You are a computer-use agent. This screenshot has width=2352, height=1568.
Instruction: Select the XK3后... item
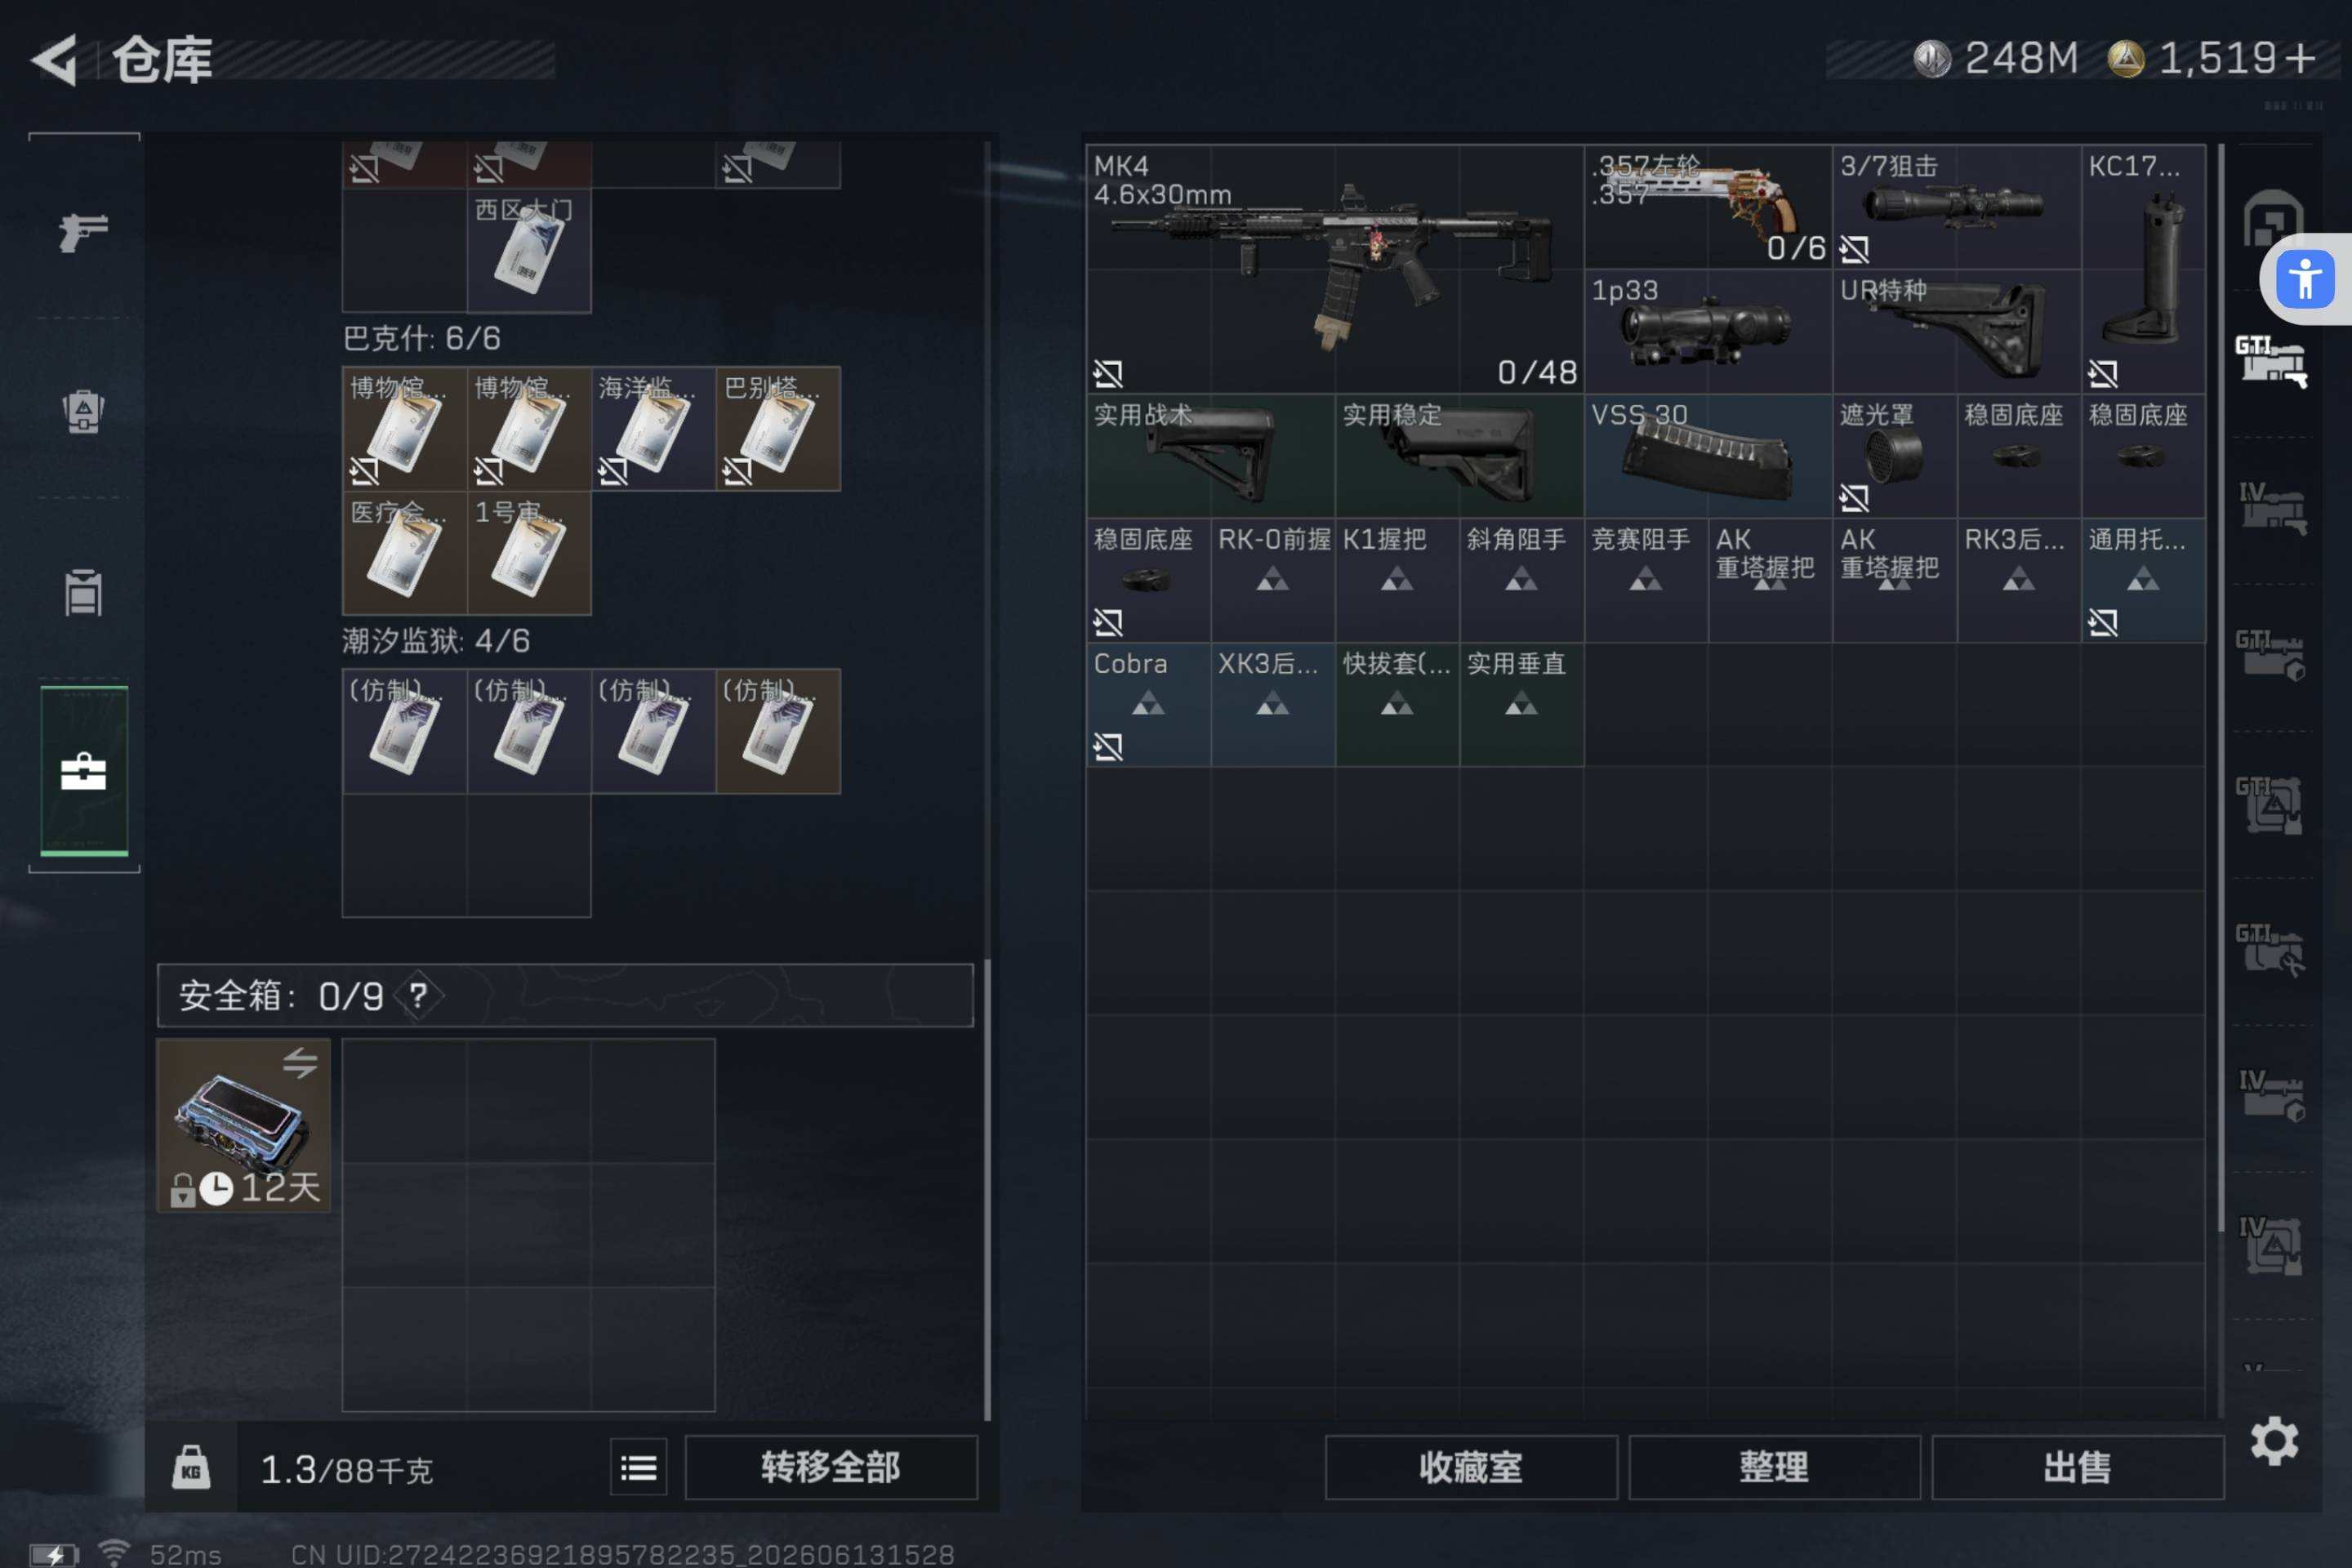tap(1273, 704)
